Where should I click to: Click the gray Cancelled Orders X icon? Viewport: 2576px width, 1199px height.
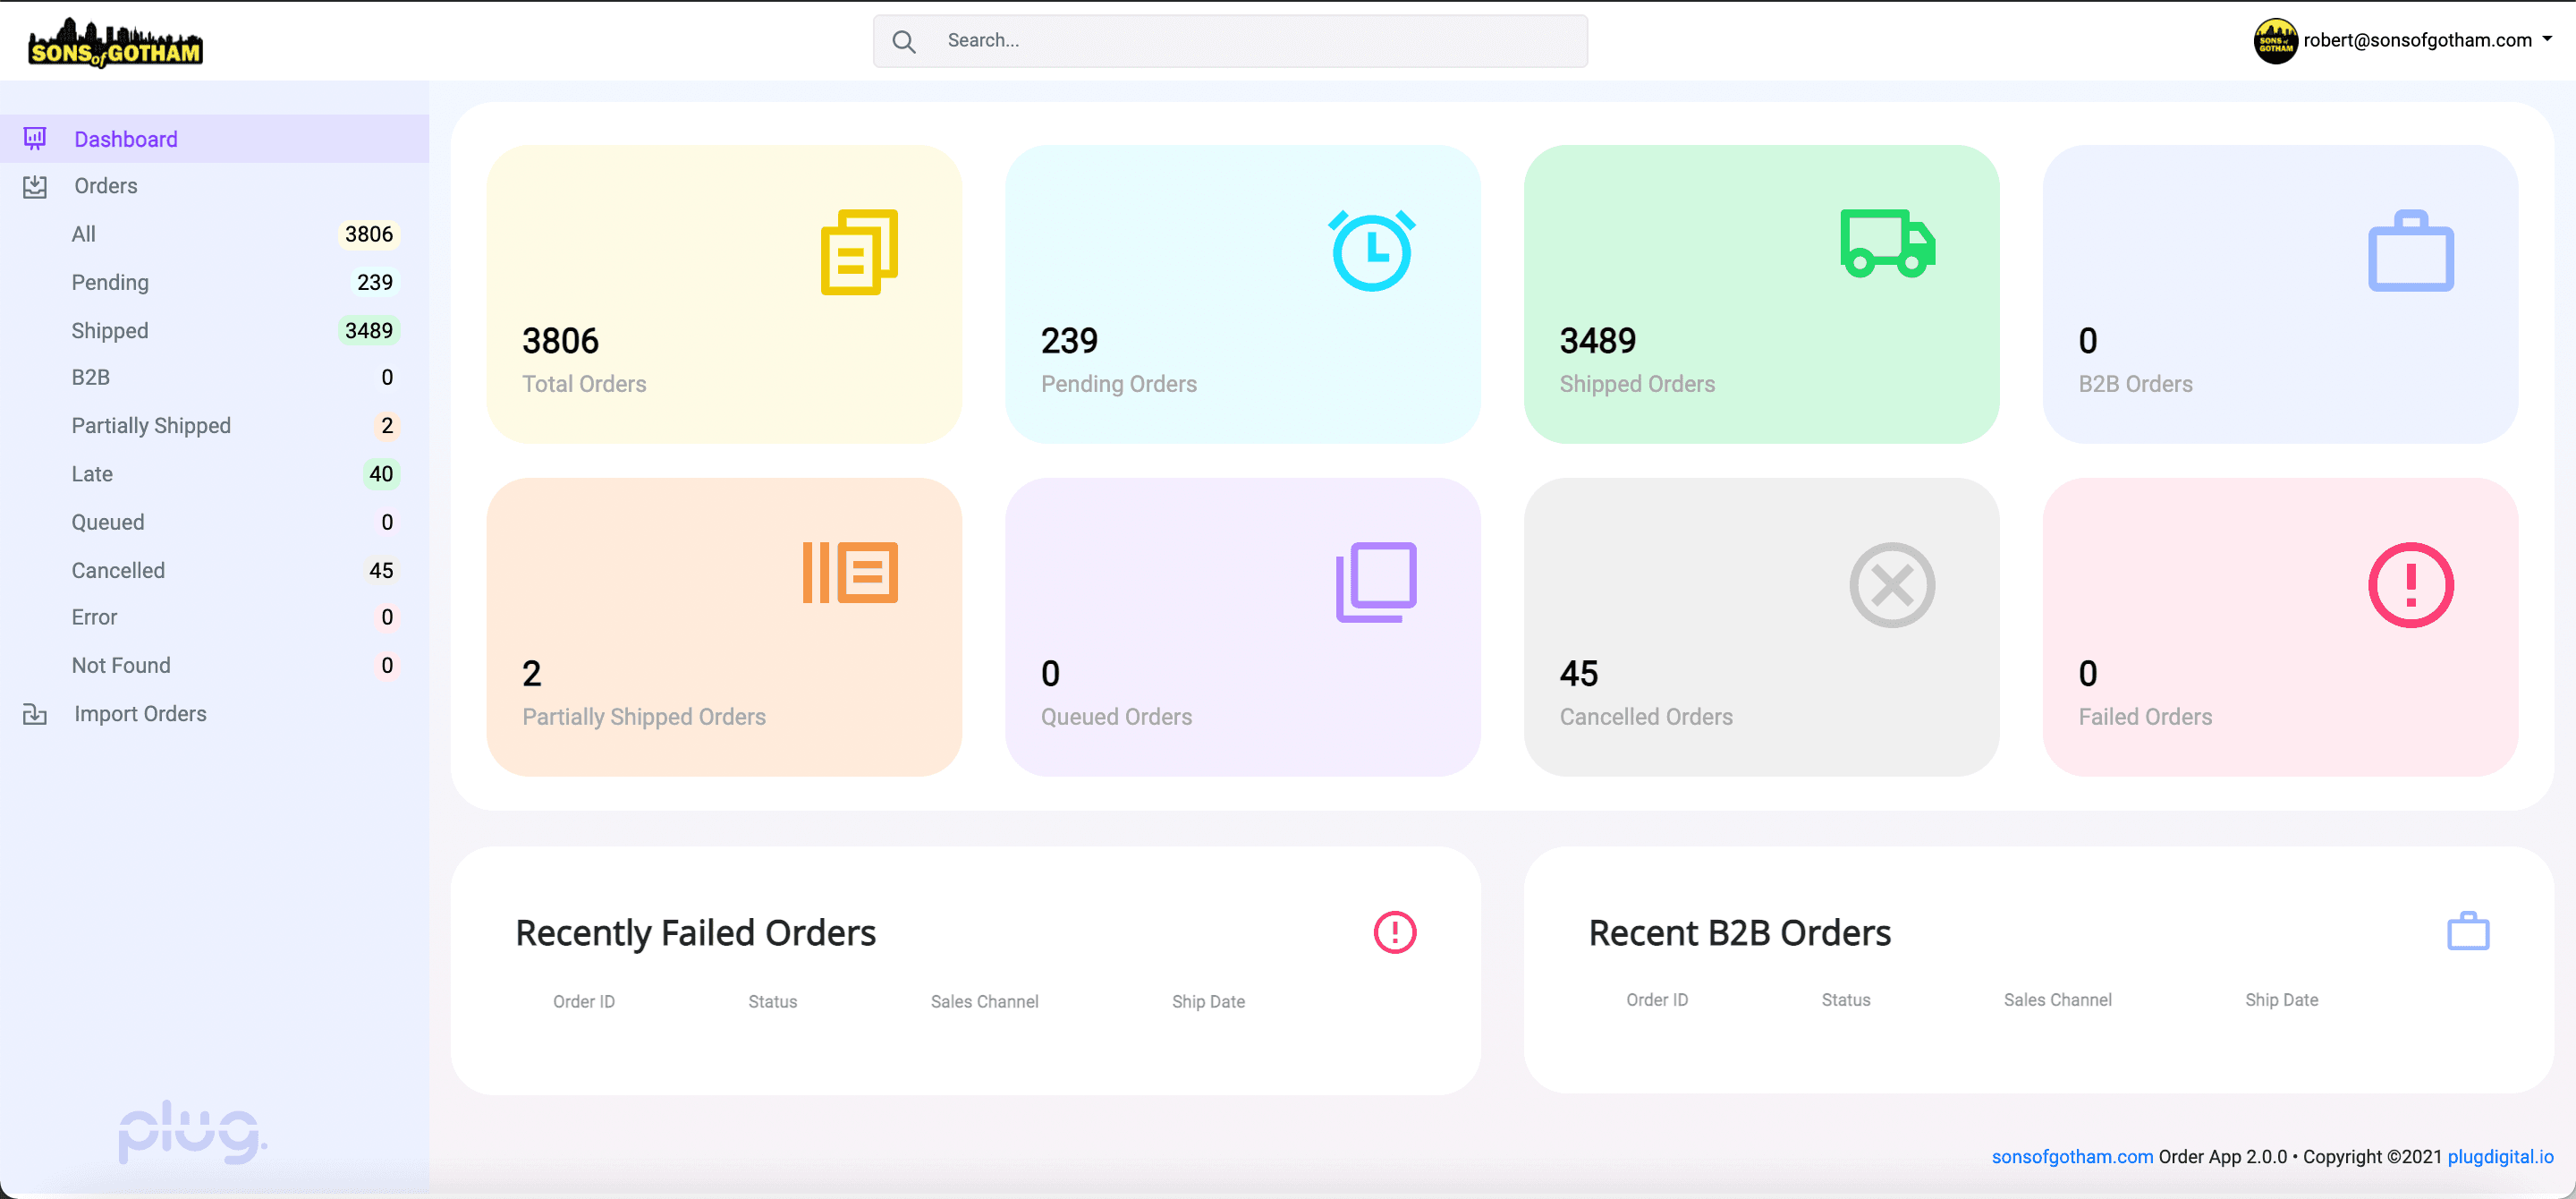1891,585
